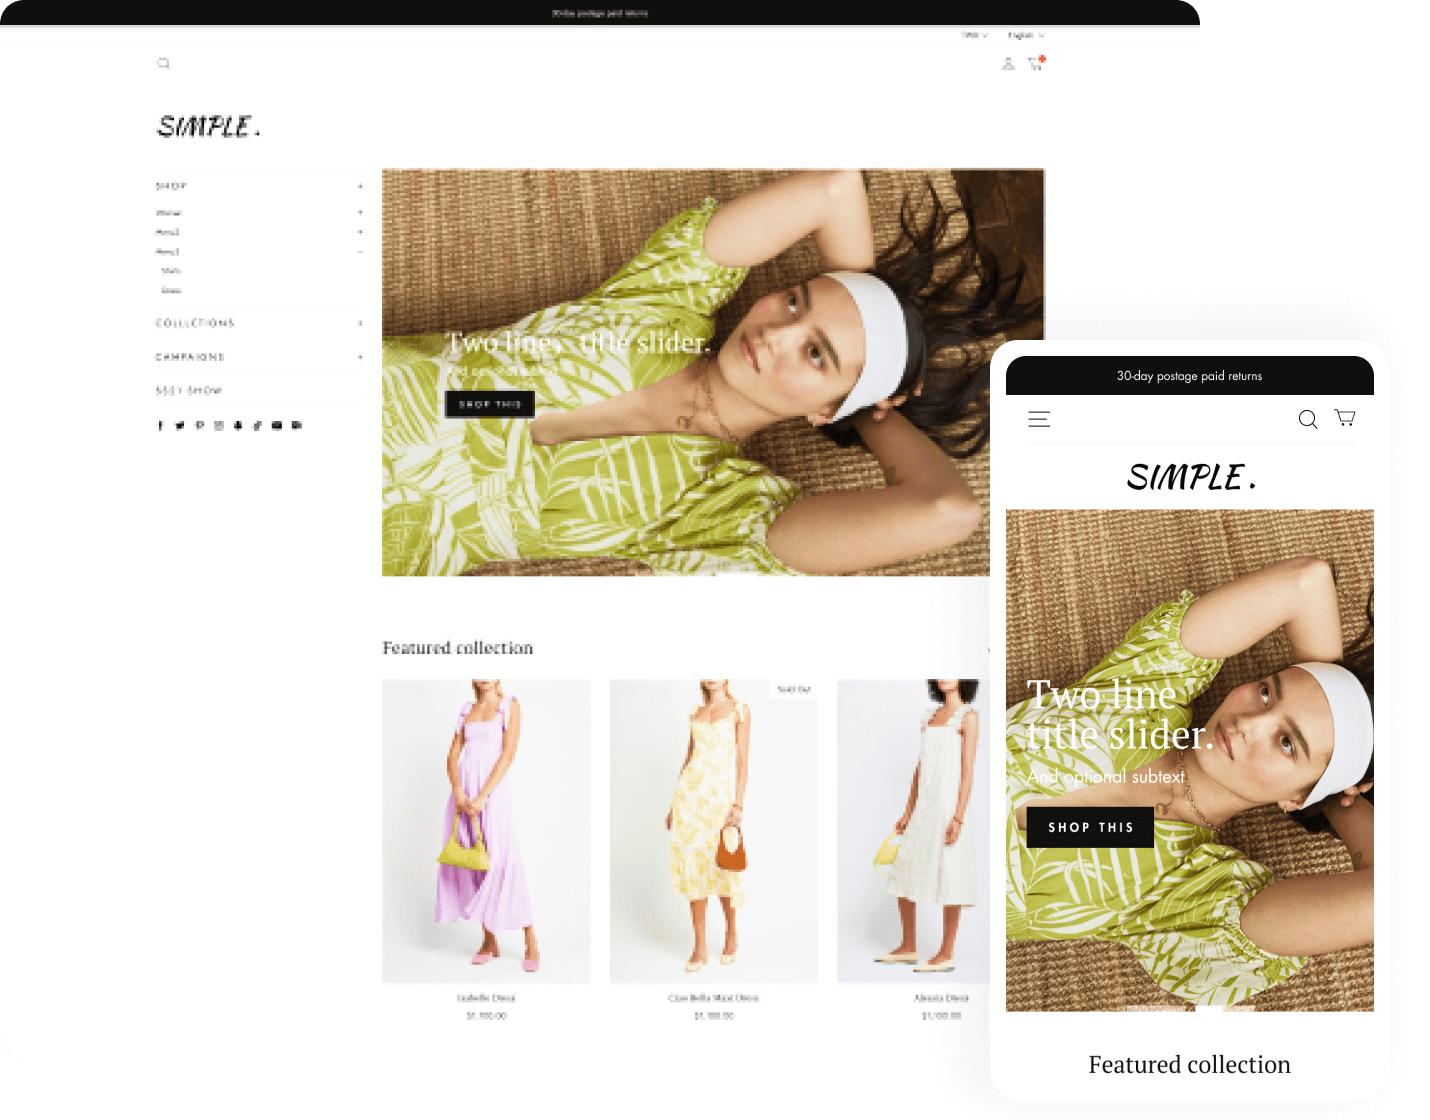
Task: Click the SHOP THIS hero button
Action: pyautogui.click(x=489, y=404)
